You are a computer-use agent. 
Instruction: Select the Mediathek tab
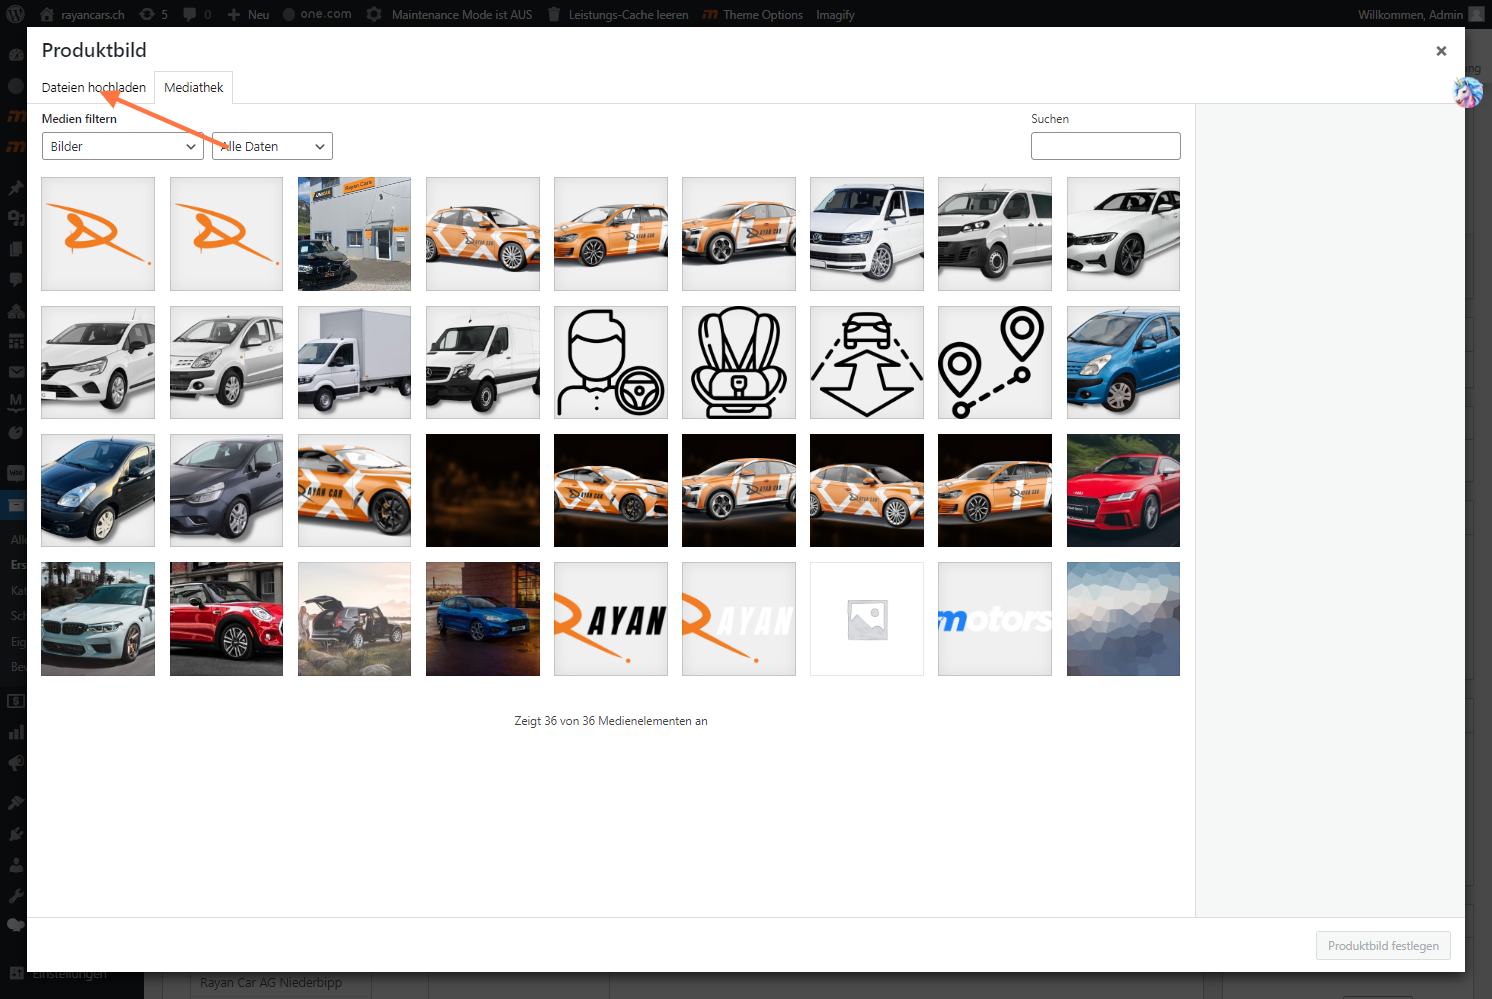click(x=194, y=88)
